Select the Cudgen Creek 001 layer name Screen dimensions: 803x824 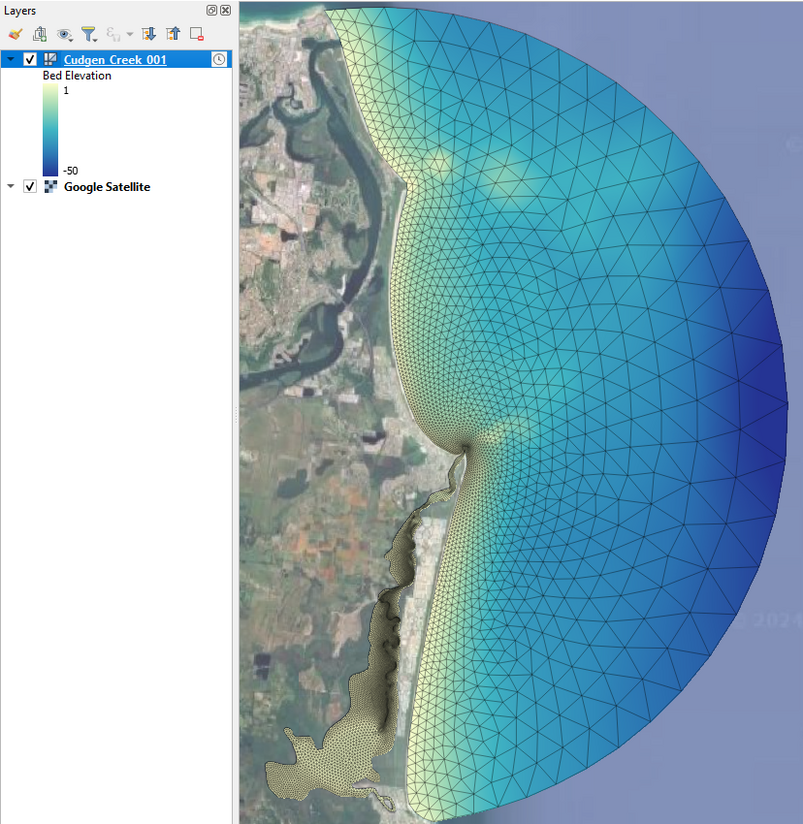(115, 60)
